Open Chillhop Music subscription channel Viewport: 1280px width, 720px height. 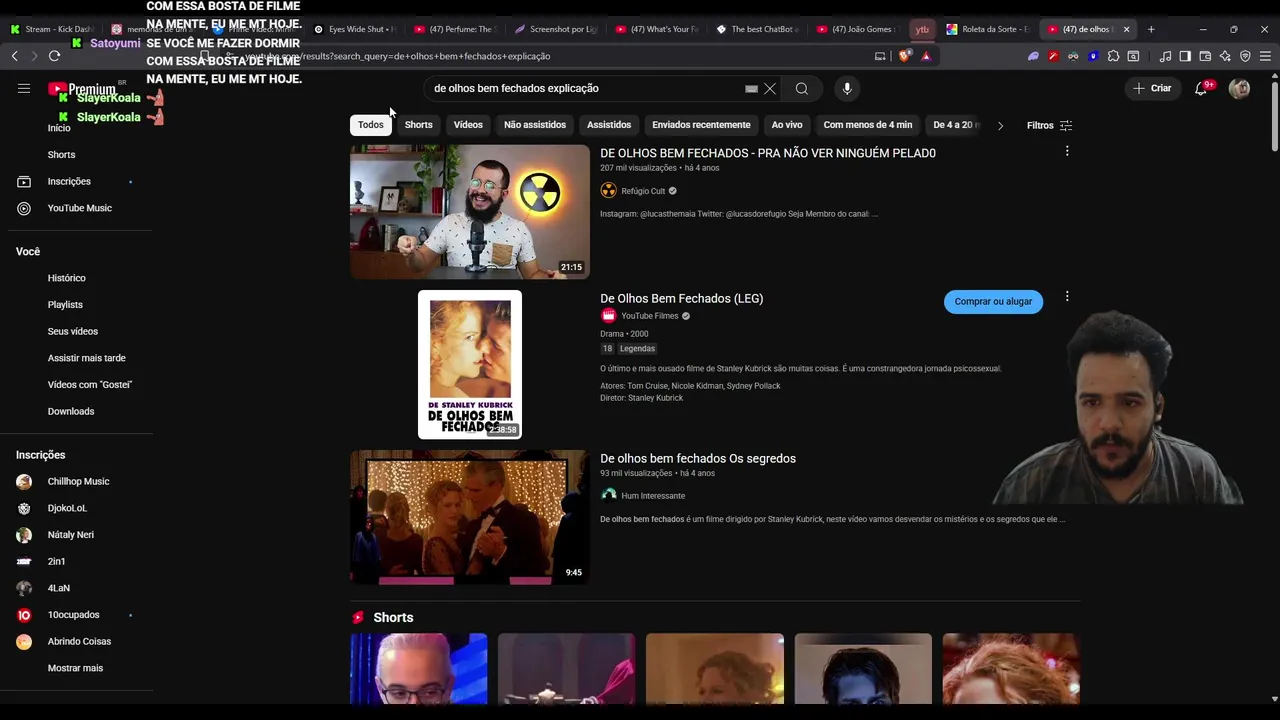coord(76,482)
